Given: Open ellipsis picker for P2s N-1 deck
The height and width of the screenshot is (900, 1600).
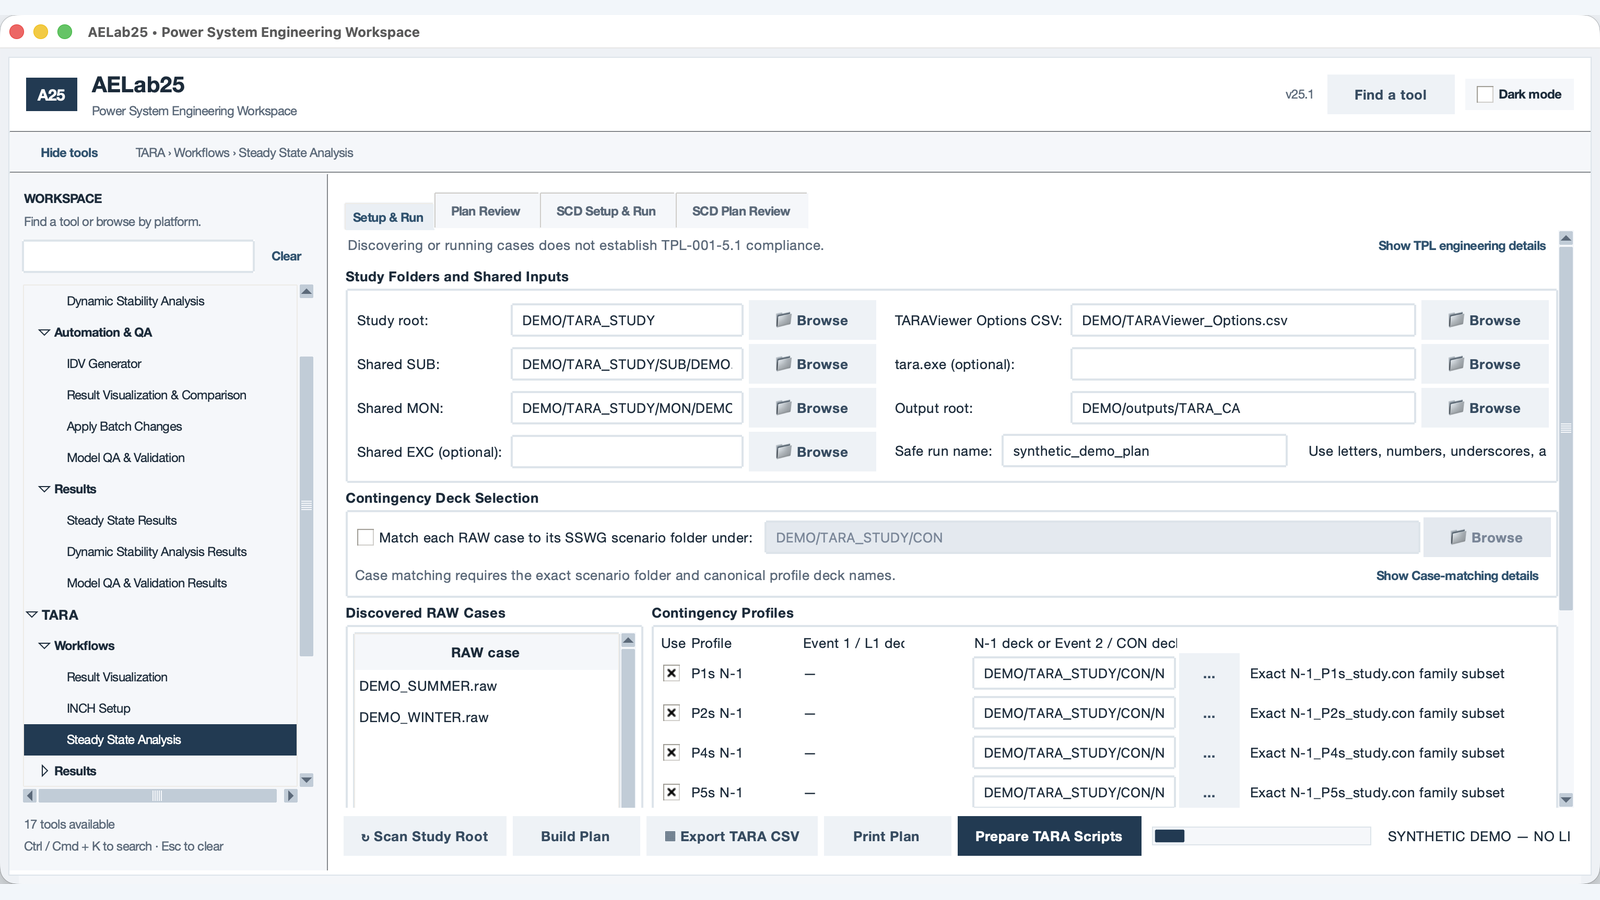Looking at the screenshot, I should [1209, 713].
